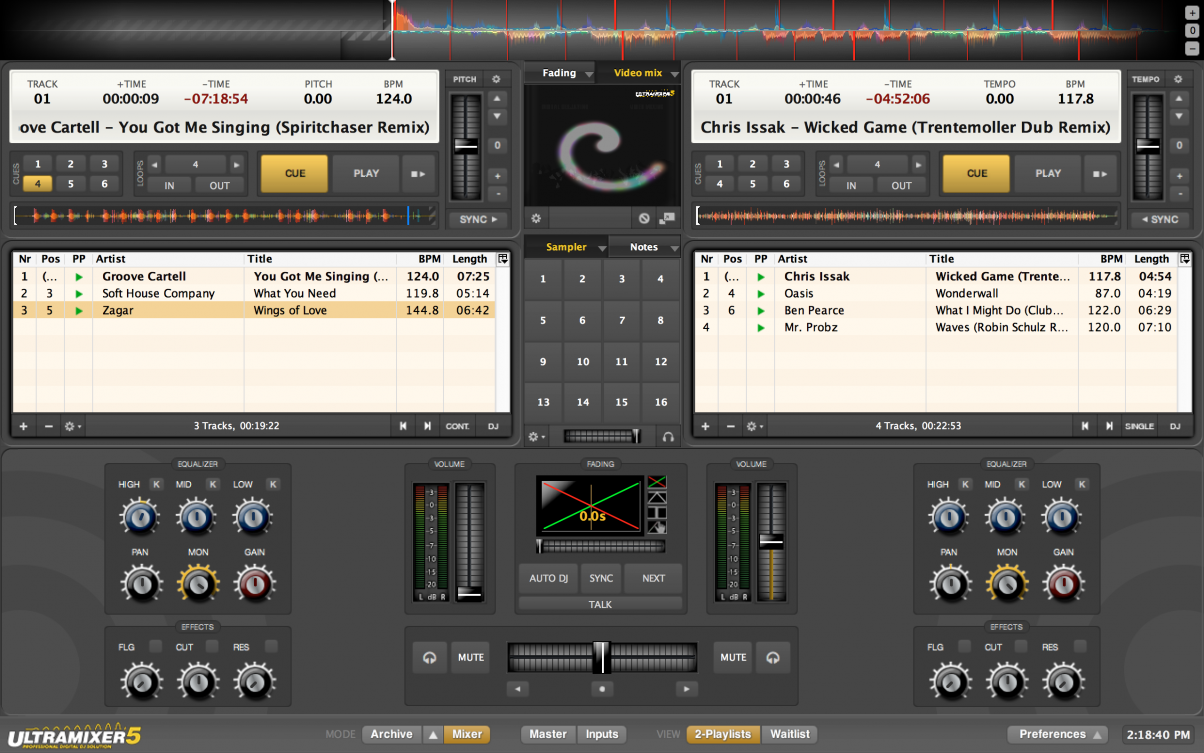Toggle kill switch for left LOW band
This screenshot has height=753, width=1204.
click(x=272, y=484)
